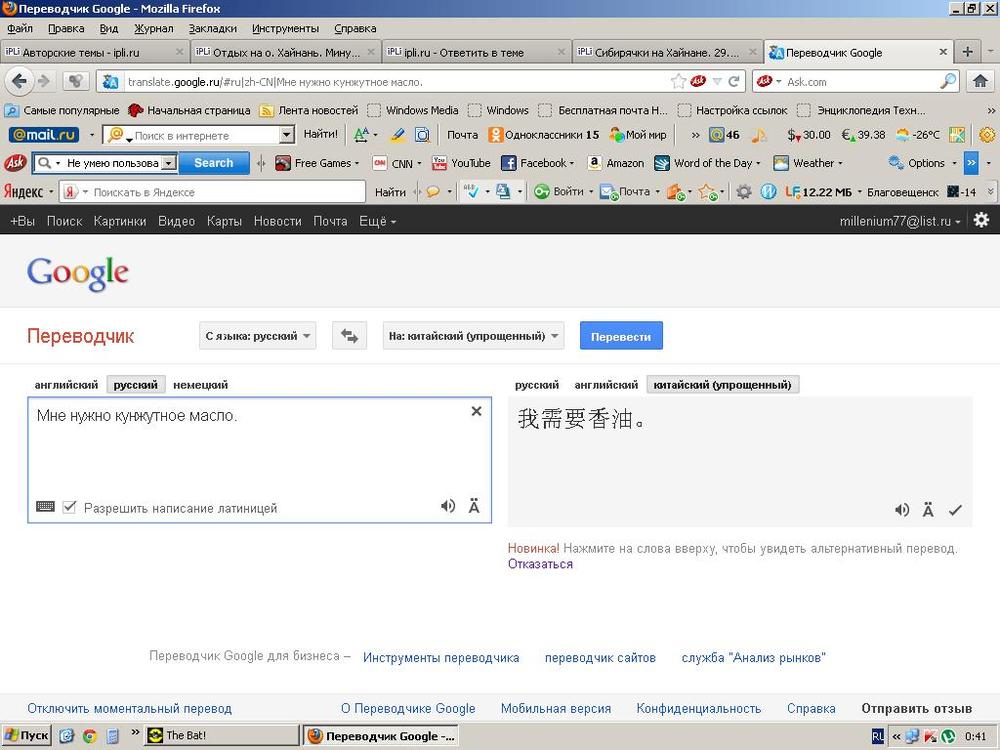
Task: Select Russian as the source language
Action: 135,385
